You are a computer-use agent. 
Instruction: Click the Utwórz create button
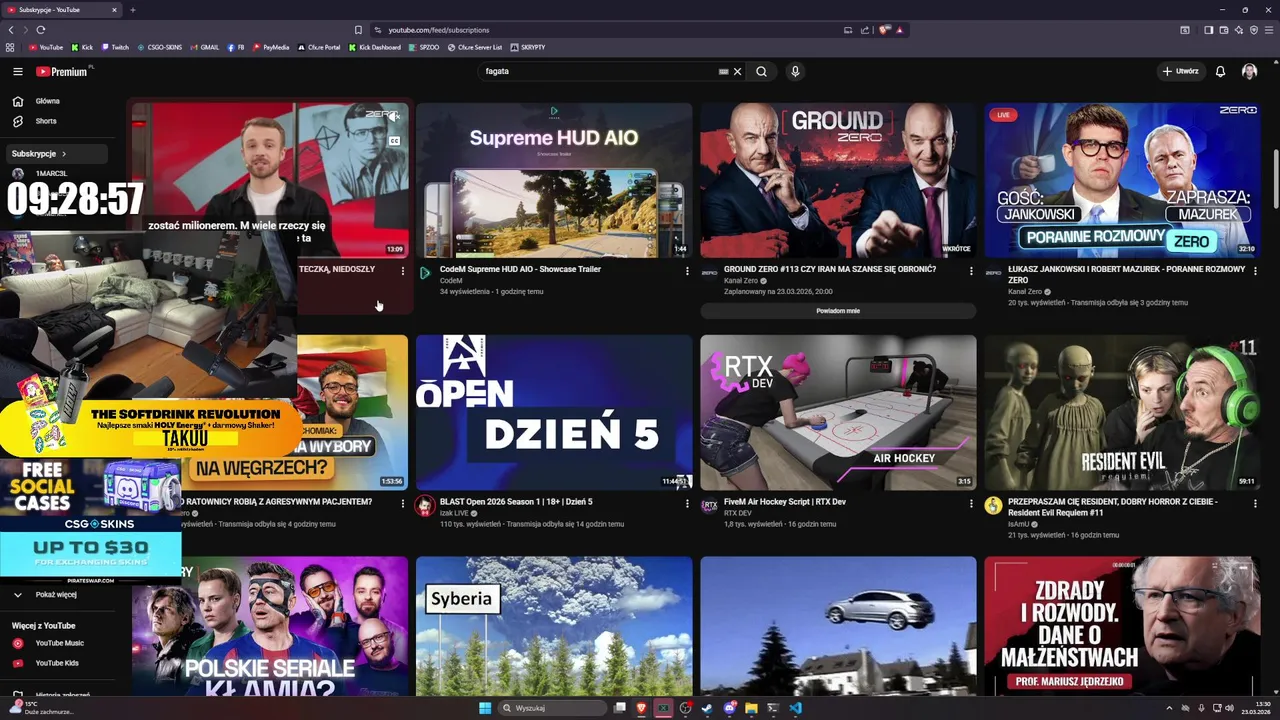coord(1180,71)
